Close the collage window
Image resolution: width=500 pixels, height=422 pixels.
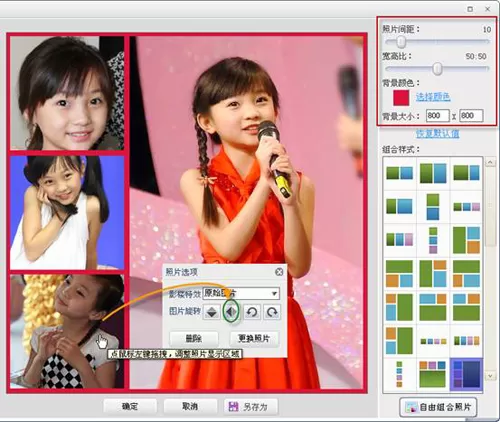(487, 9)
